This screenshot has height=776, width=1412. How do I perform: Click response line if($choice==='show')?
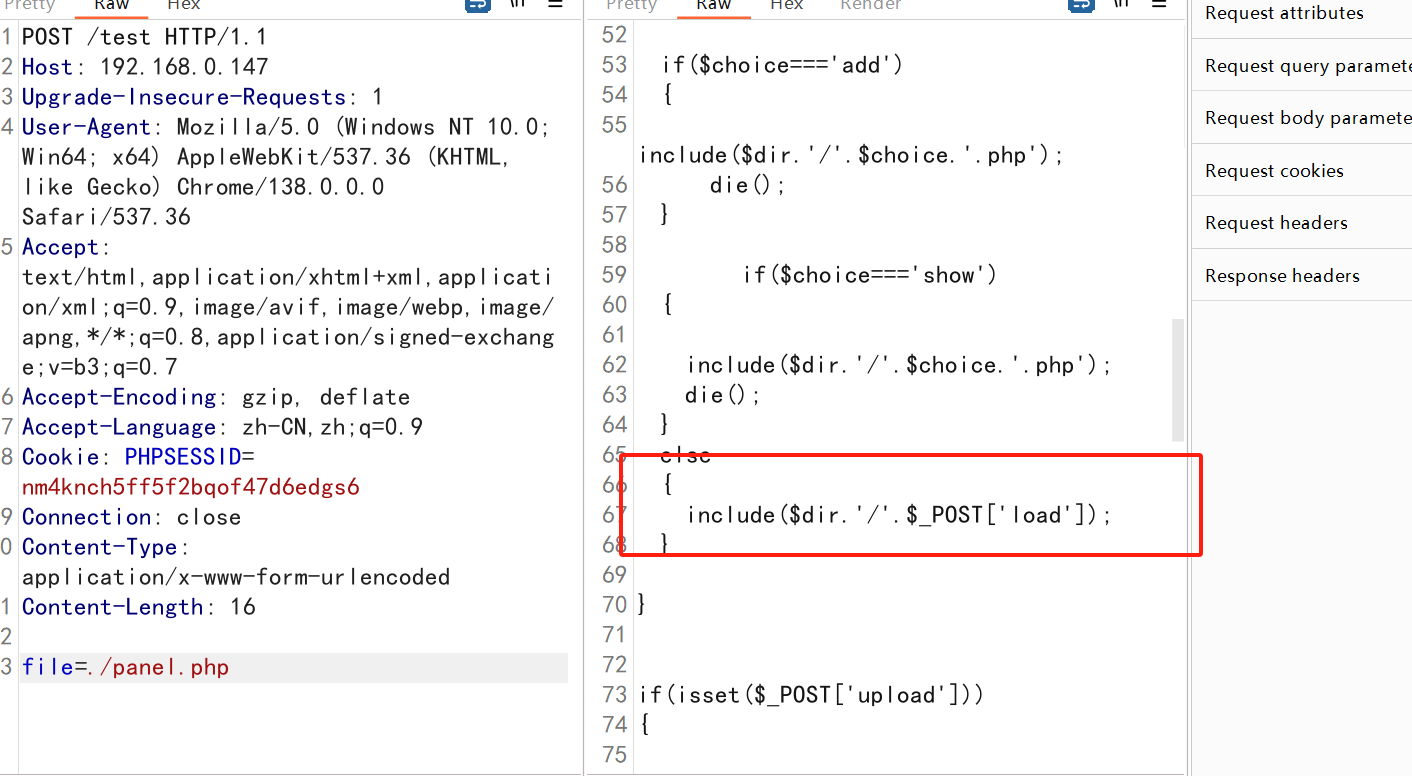pos(870,275)
